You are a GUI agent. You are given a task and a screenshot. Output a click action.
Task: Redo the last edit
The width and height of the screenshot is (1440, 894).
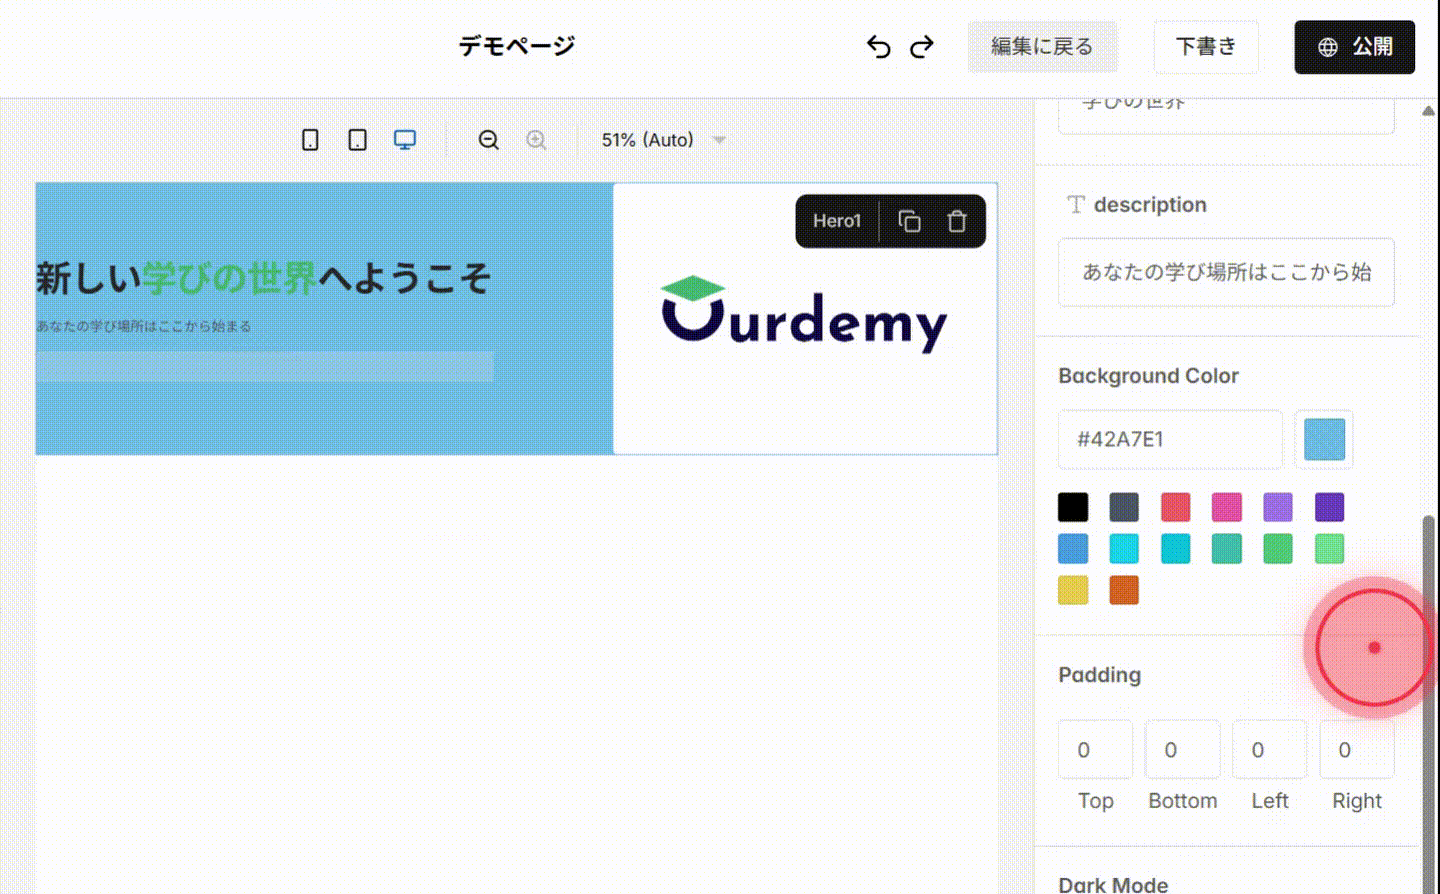pyautogui.click(x=922, y=46)
